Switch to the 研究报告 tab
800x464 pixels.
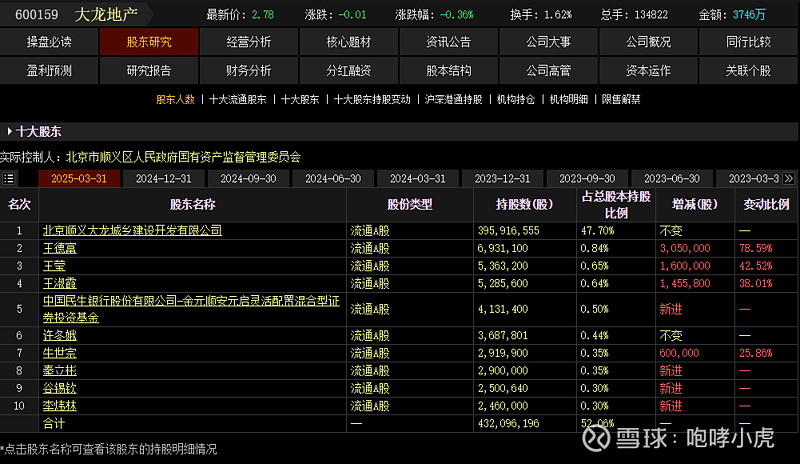coord(149,70)
